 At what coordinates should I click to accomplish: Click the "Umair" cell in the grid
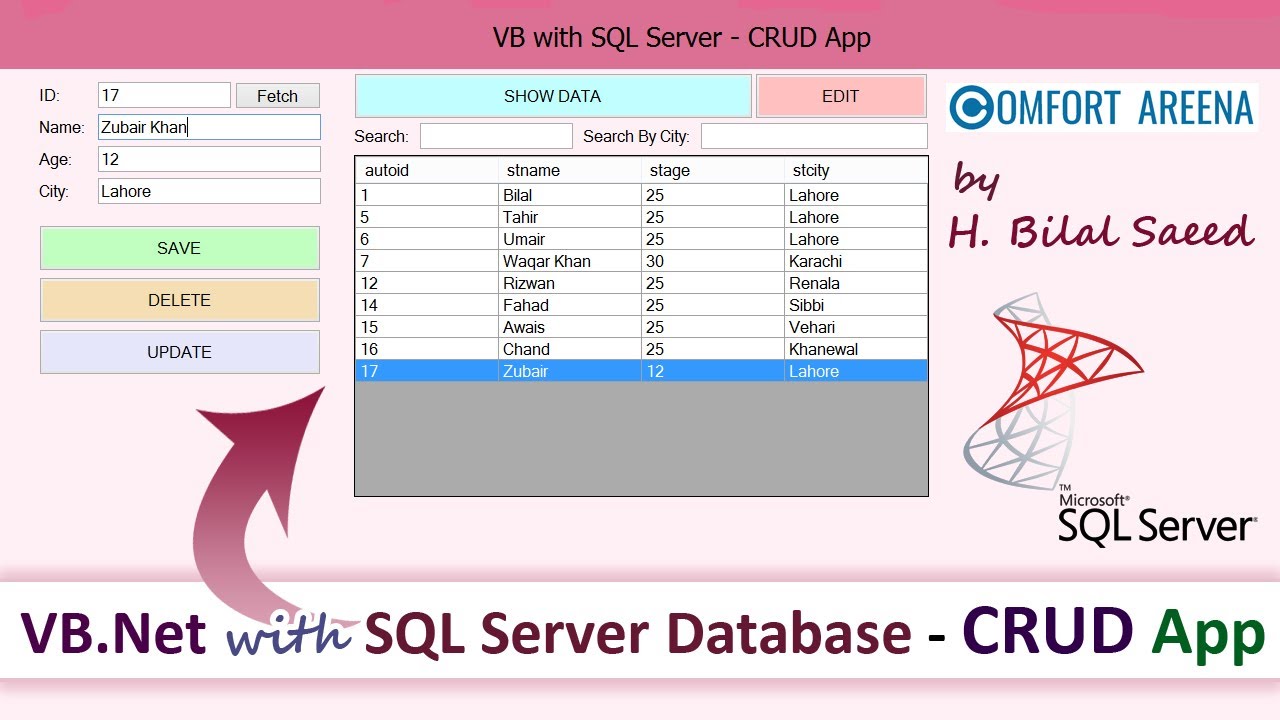click(x=570, y=239)
